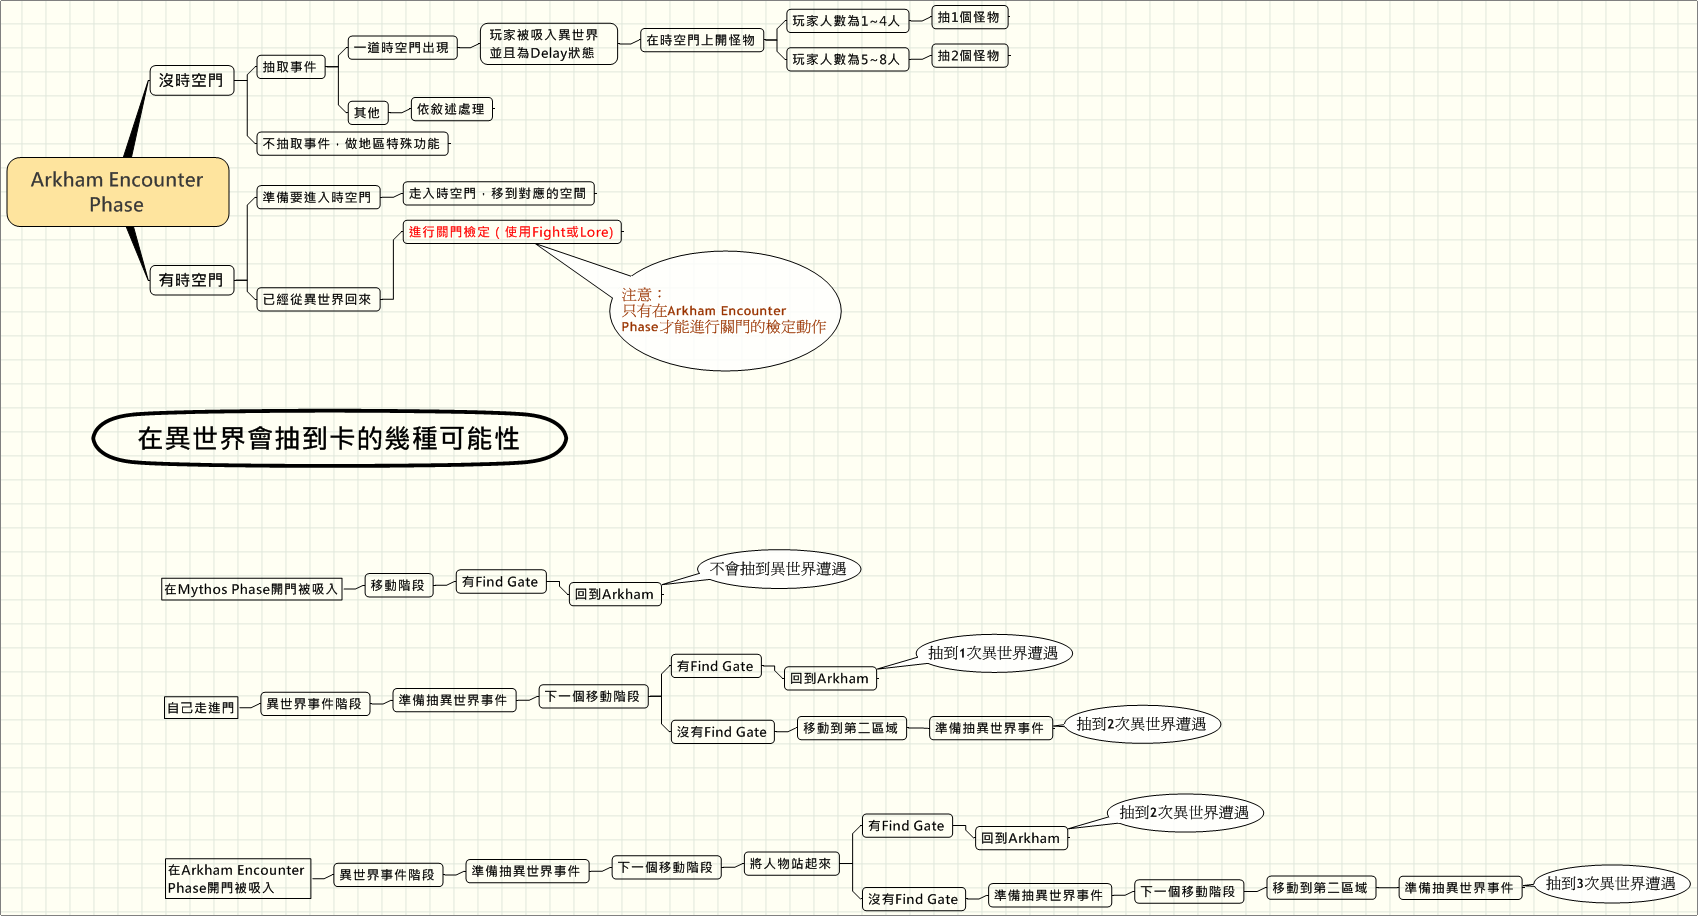Click the 不抽取事件，做地區特殊功能 node
The width and height of the screenshot is (1698, 916).
click(352, 143)
